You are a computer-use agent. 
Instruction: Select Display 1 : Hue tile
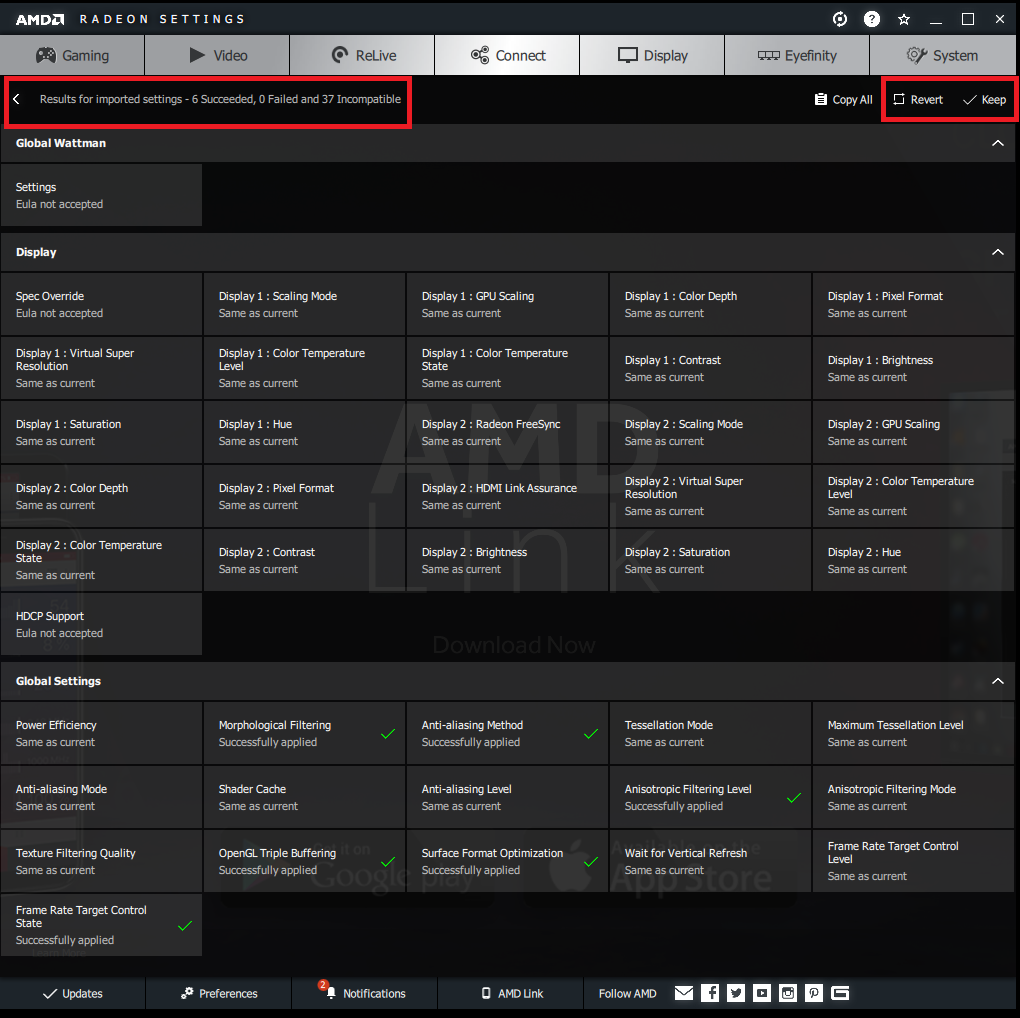tap(304, 433)
